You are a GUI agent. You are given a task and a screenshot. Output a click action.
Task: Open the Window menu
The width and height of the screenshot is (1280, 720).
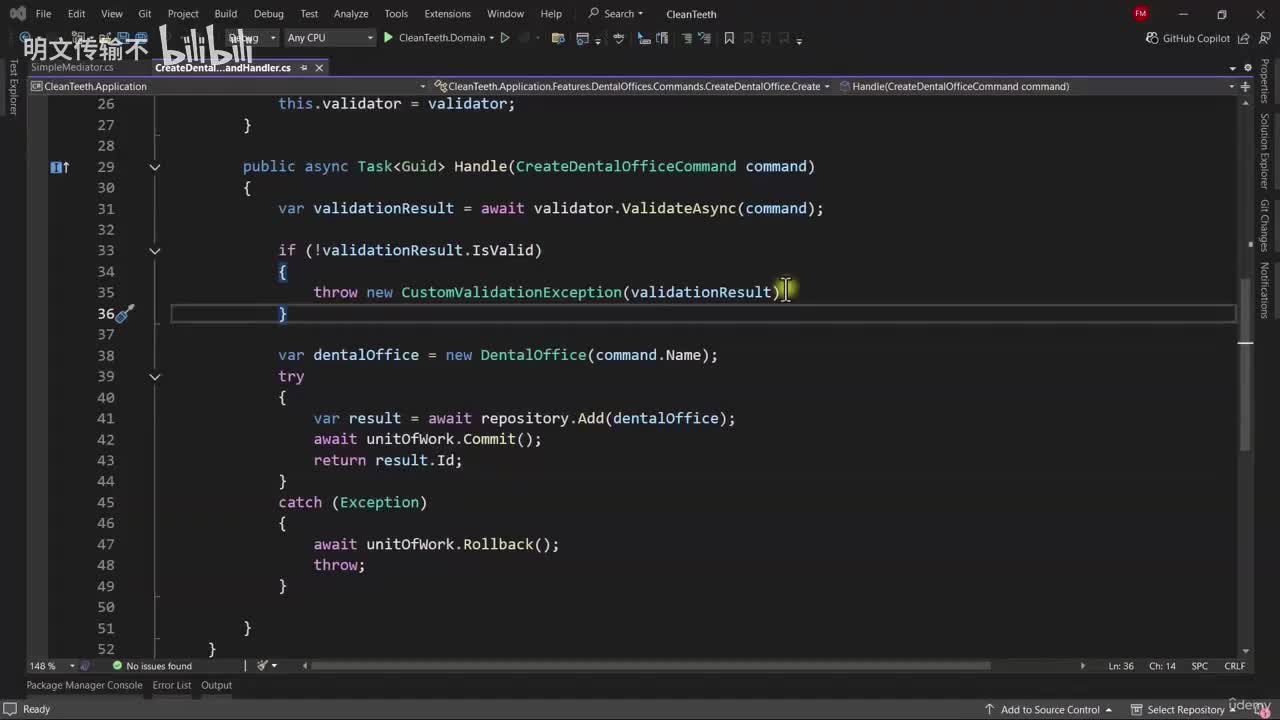[x=505, y=14]
